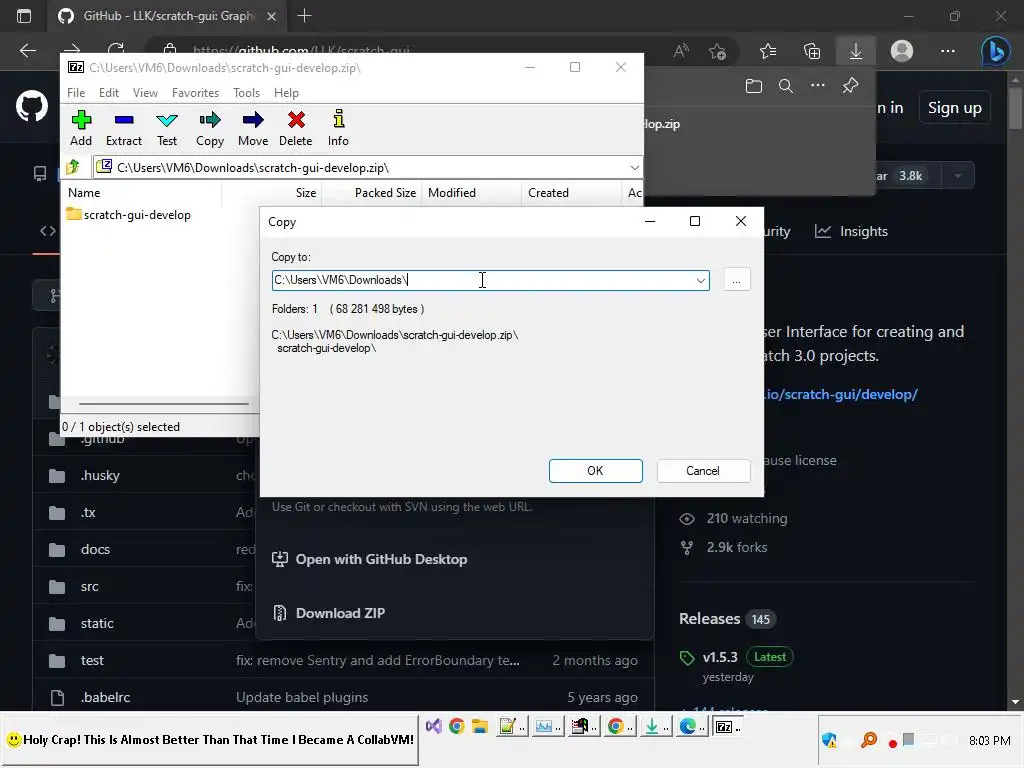This screenshot has height=768, width=1024.
Task: Click the Delete icon in 7-Zip toolbar
Action: click(296, 128)
